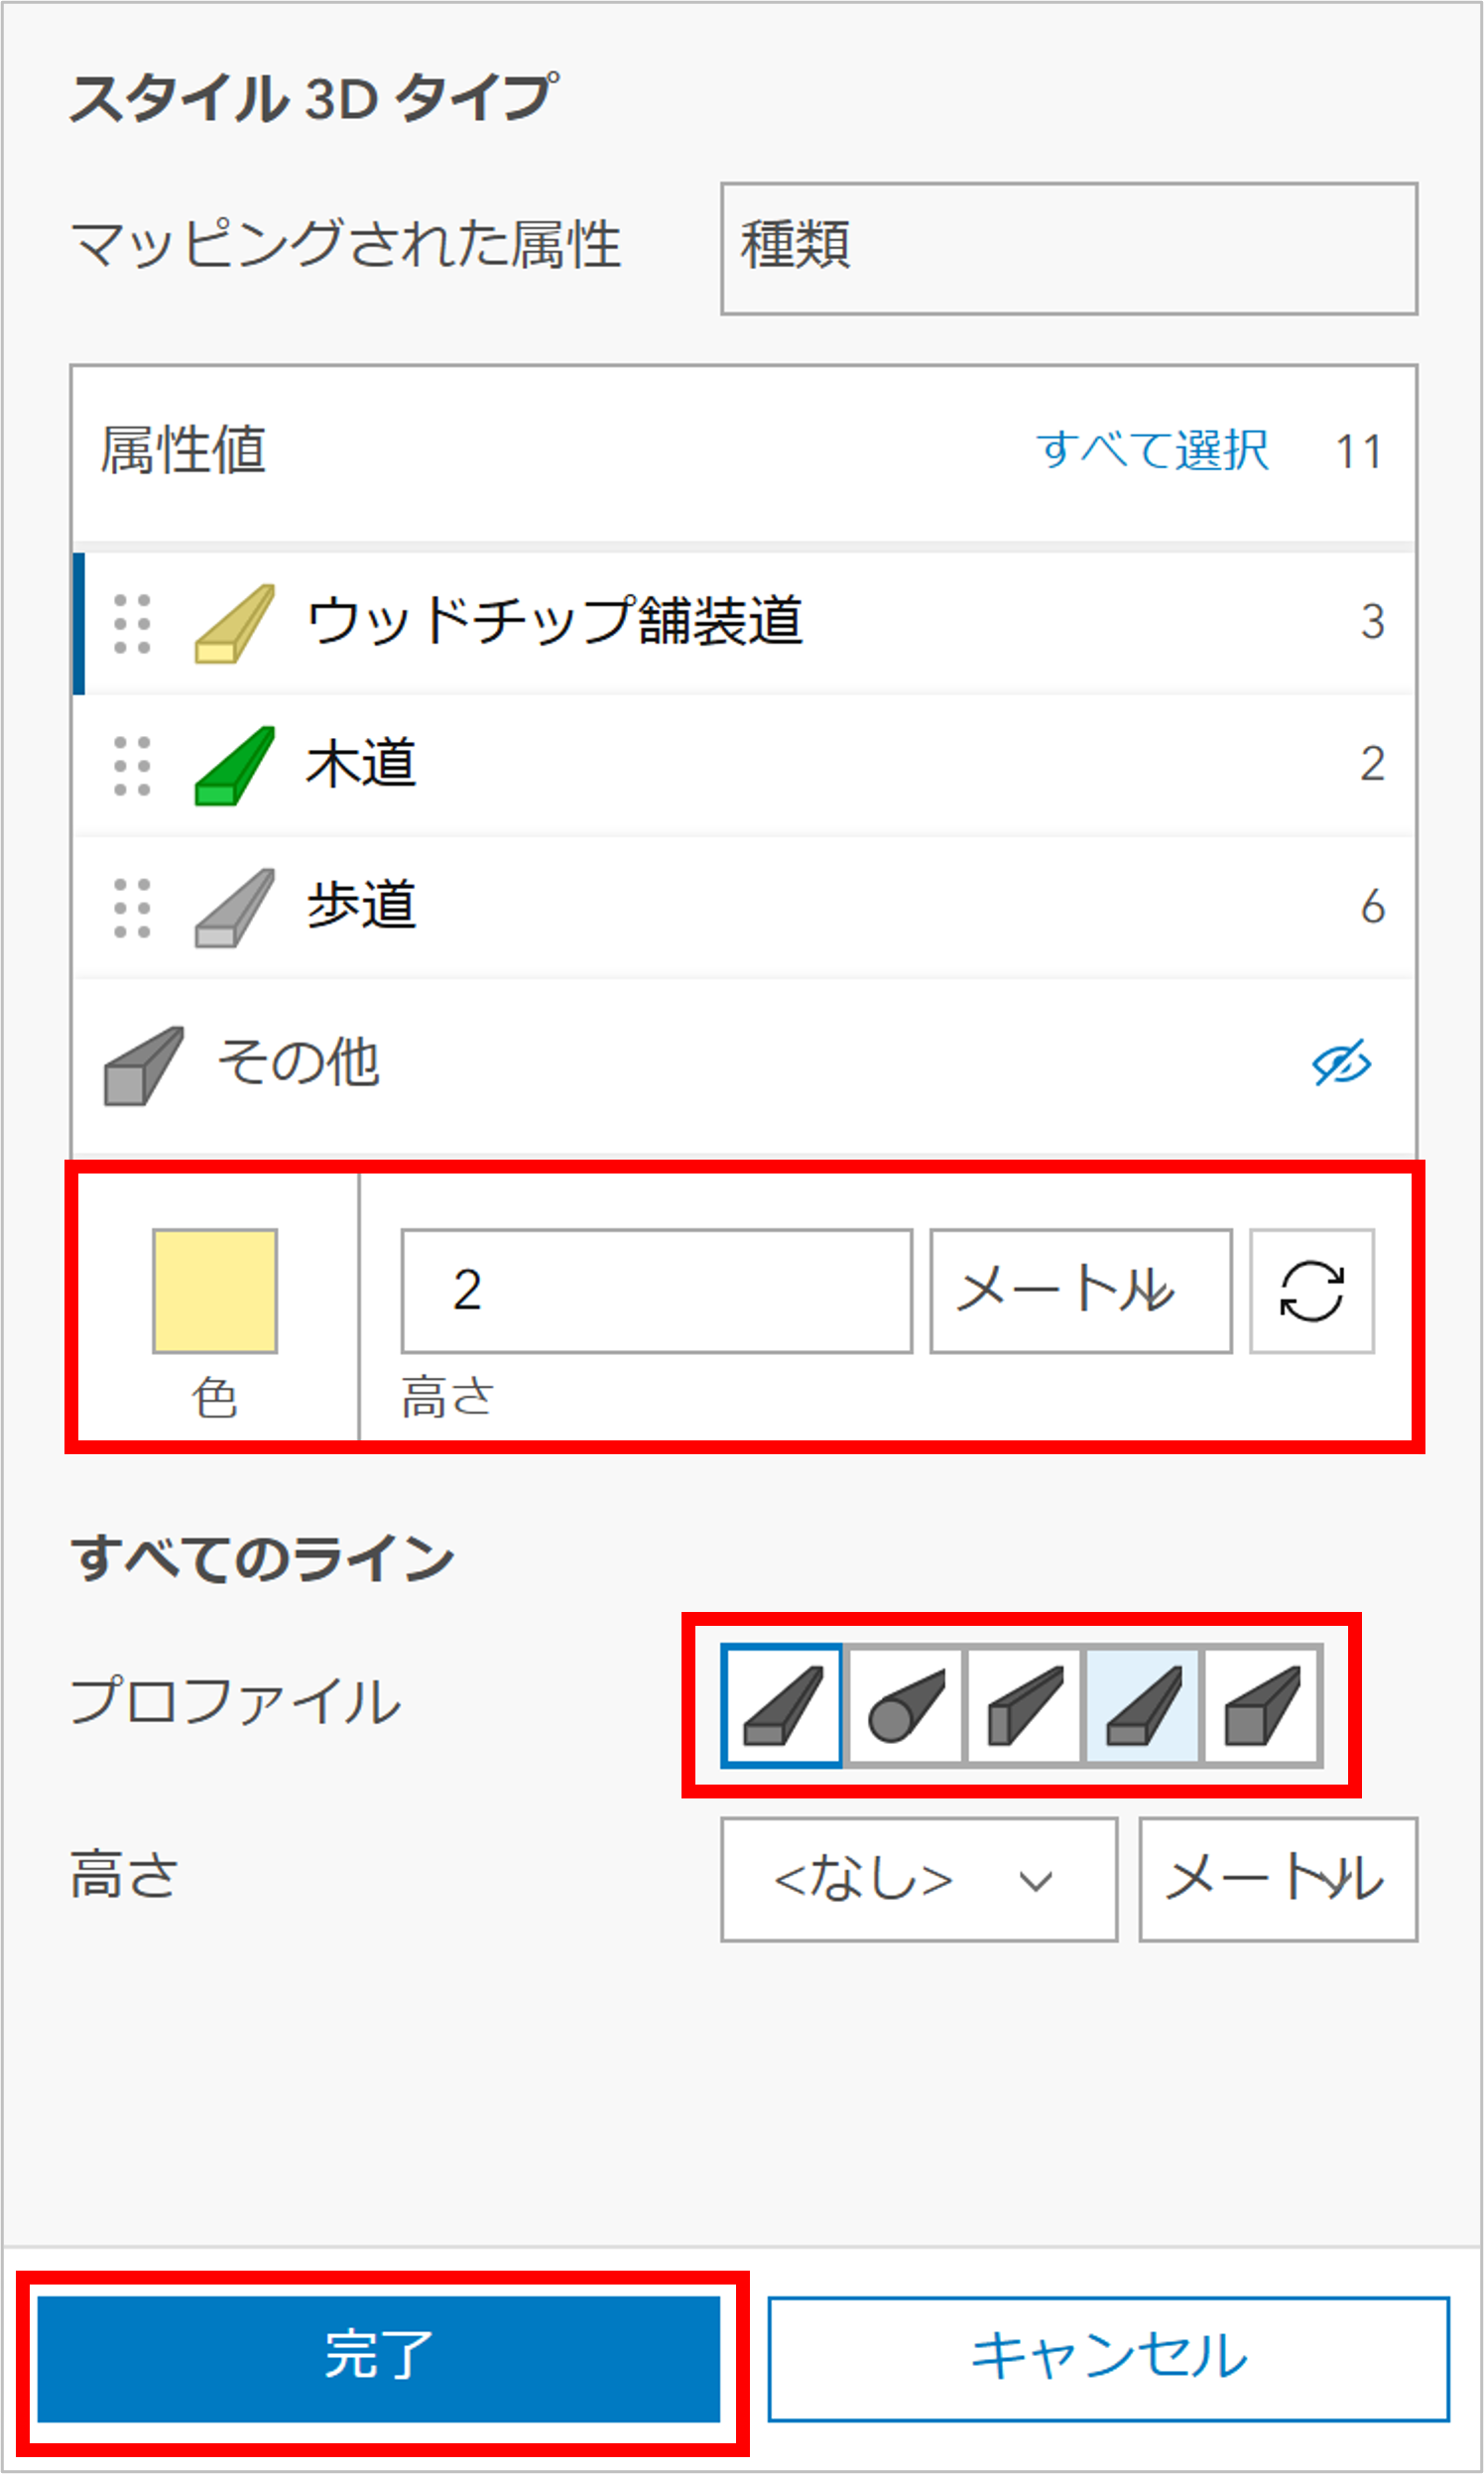Select the 歩道 attribute row

tap(744, 907)
